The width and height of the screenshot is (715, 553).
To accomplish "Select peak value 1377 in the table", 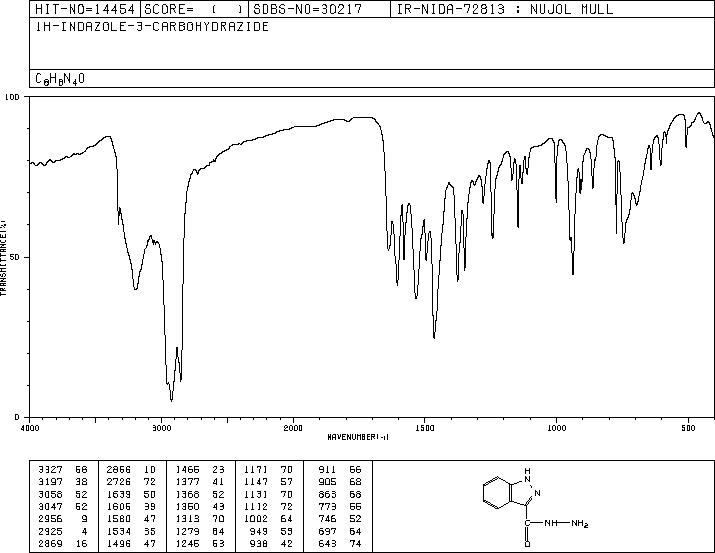I will (x=187, y=482).
